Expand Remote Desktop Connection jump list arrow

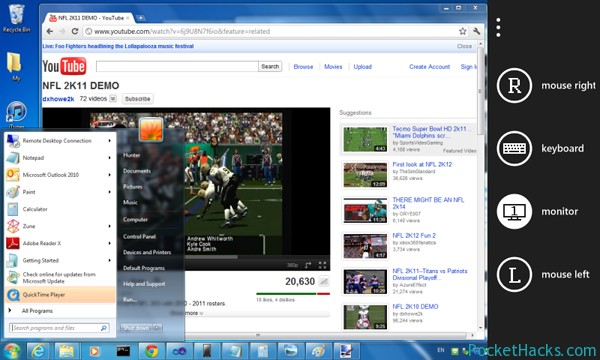coord(109,140)
